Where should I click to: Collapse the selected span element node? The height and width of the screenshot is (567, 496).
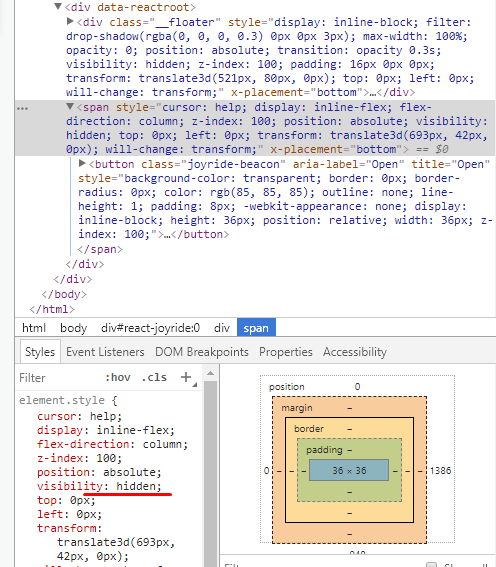click(x=70, y=106)
